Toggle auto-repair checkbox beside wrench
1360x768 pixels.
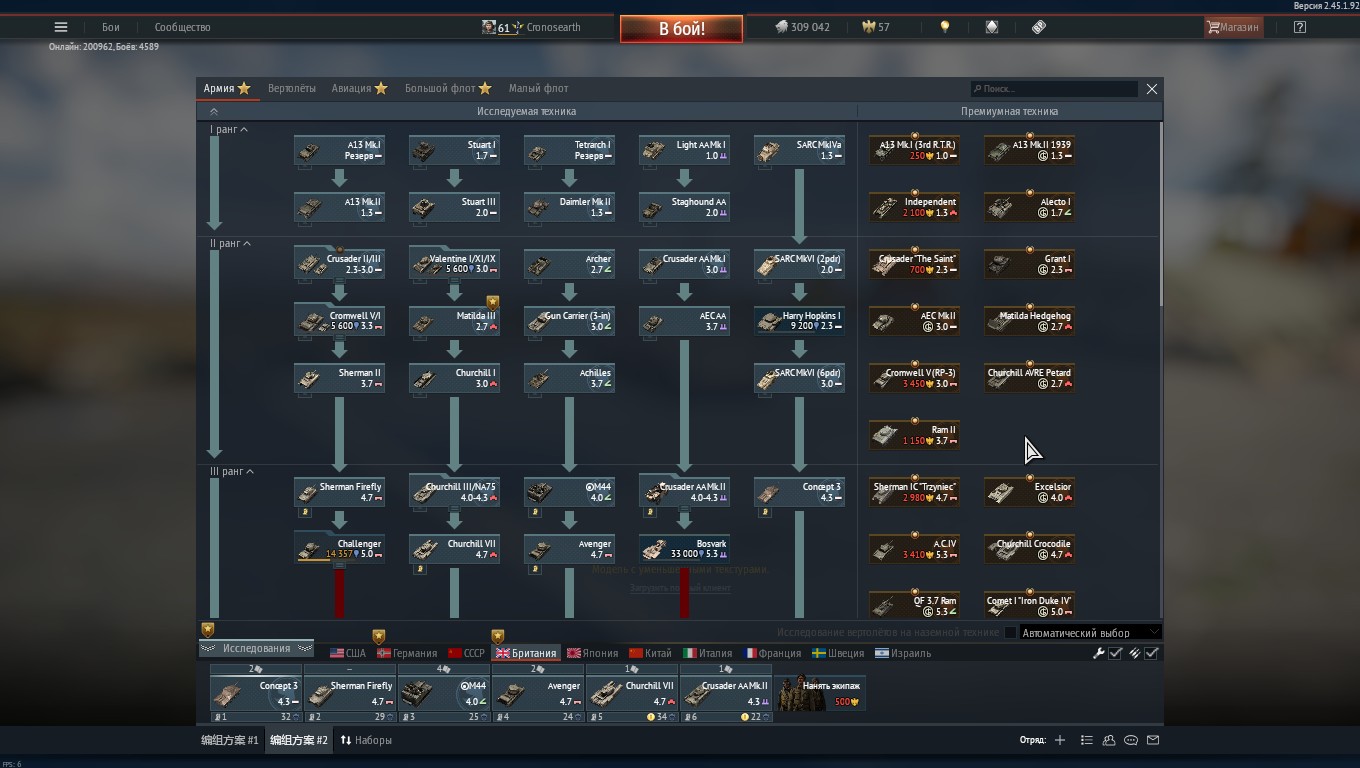1115,653
